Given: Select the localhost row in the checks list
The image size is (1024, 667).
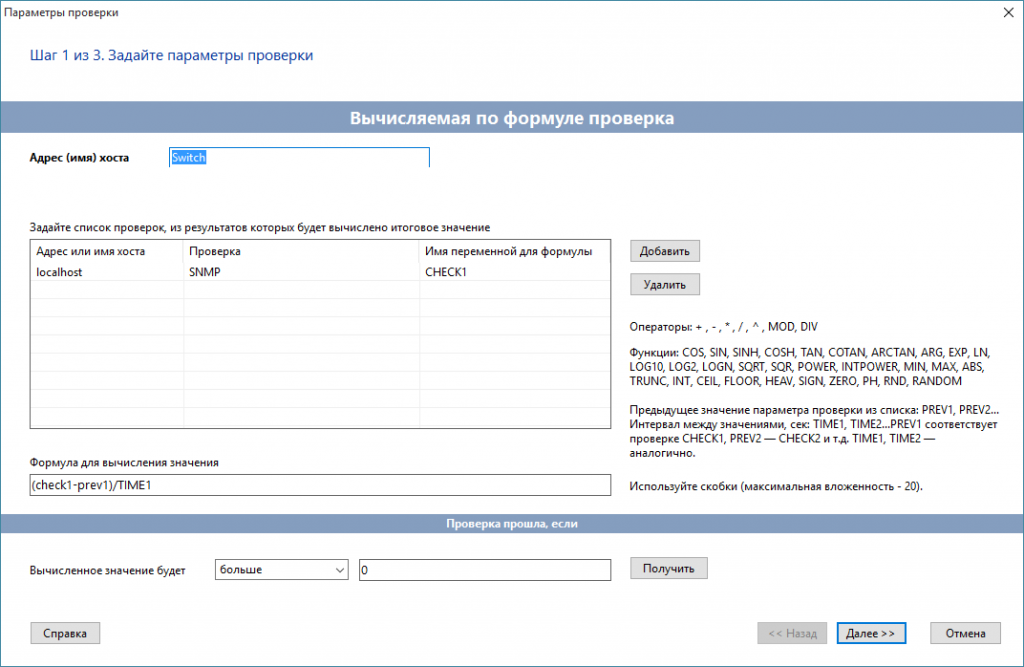Looking at the screenshot, I should [106, 271].
